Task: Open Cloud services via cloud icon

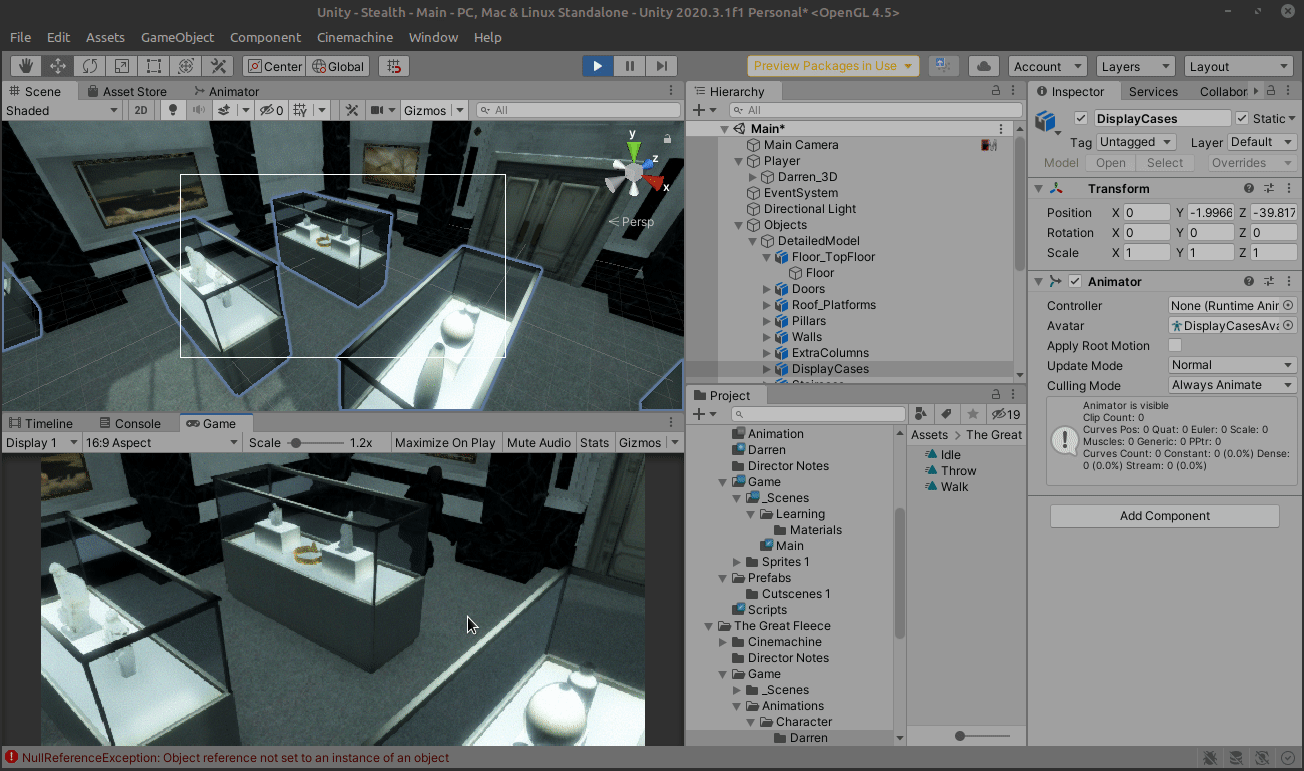Action: 984,66
